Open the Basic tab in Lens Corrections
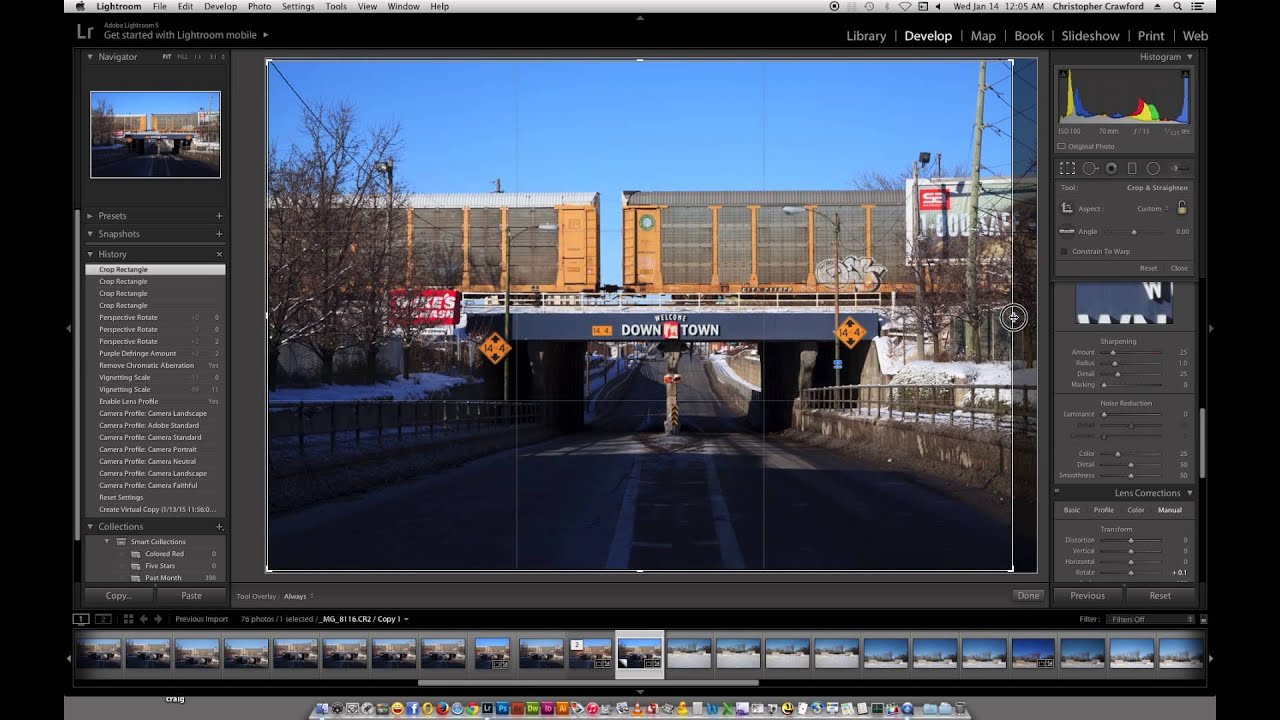The width and height of the screenshot is (1280, 720). click(x=1071, y=510)
